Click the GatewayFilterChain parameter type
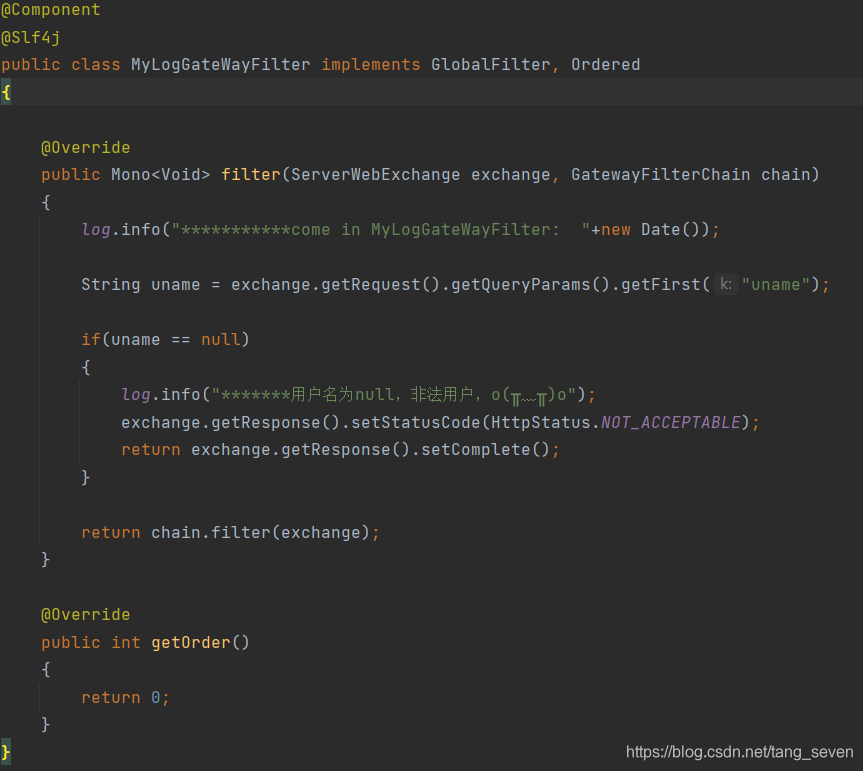This screenshot has width=863, height=771. 660,175
